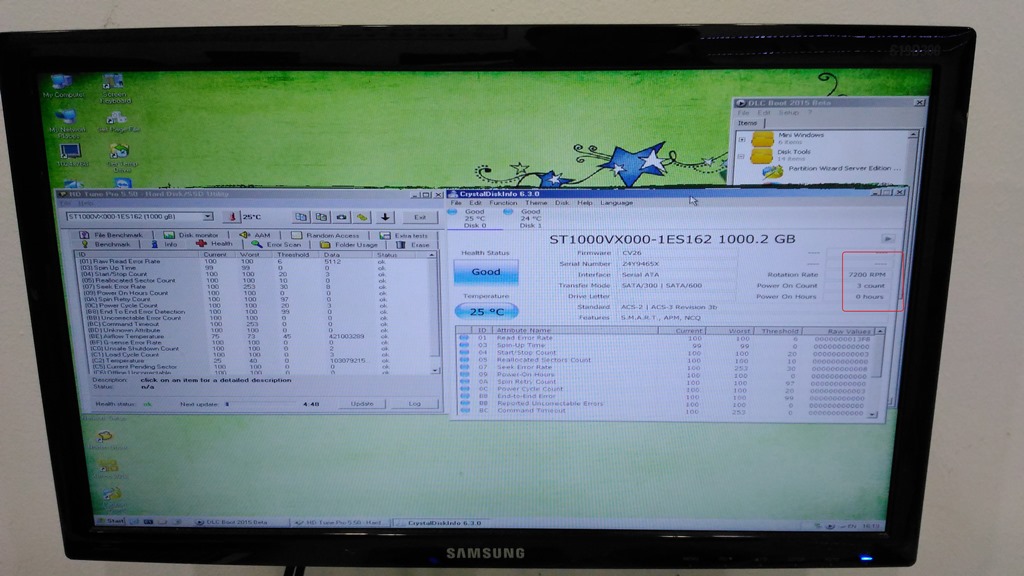1024x576 pixels.
Task: Click the camera screenshot icon in HD Tune toolbar
Action: pos(342,217)
